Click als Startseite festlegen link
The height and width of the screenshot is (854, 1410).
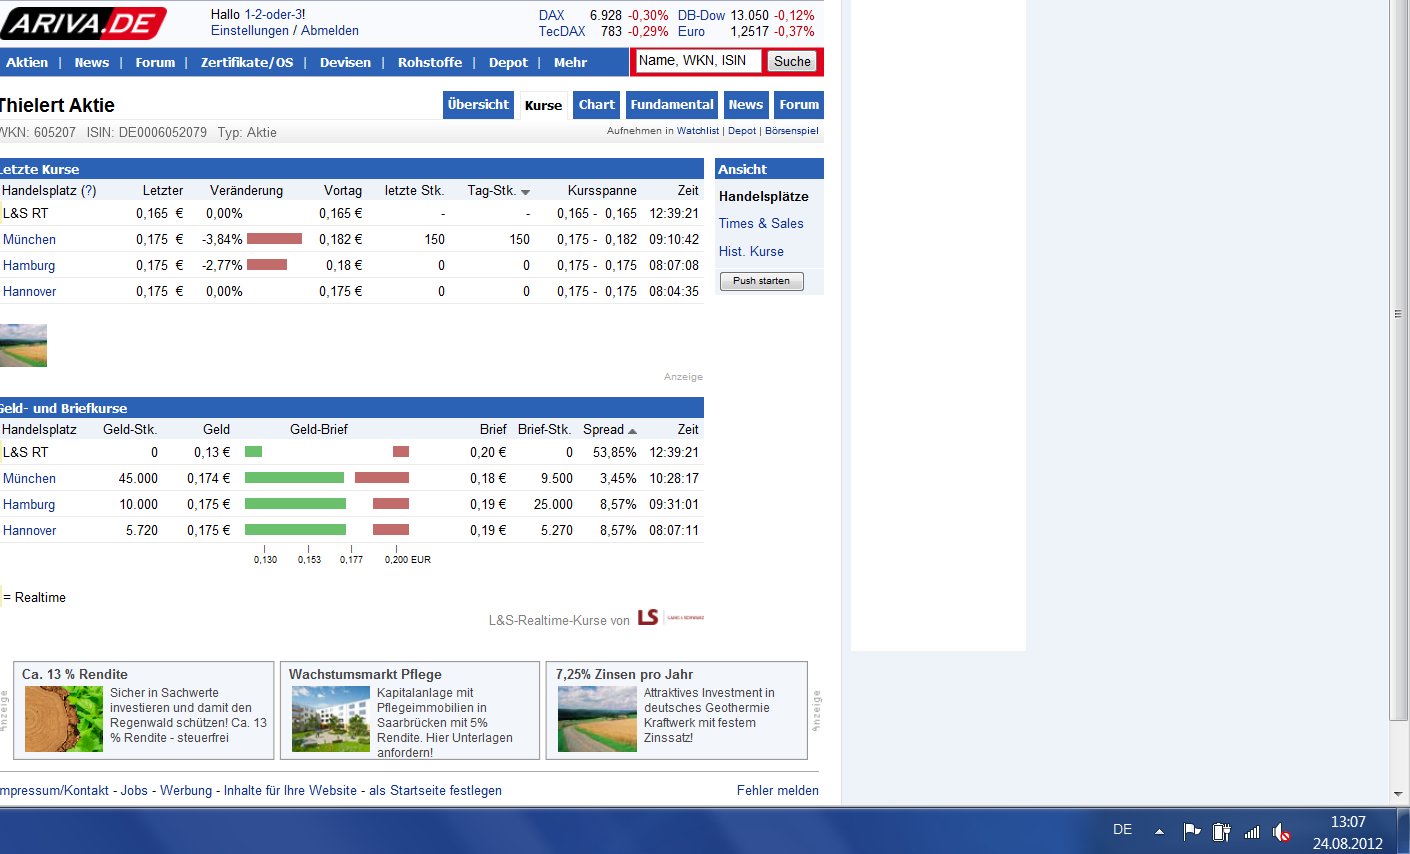tap(435, 790)
